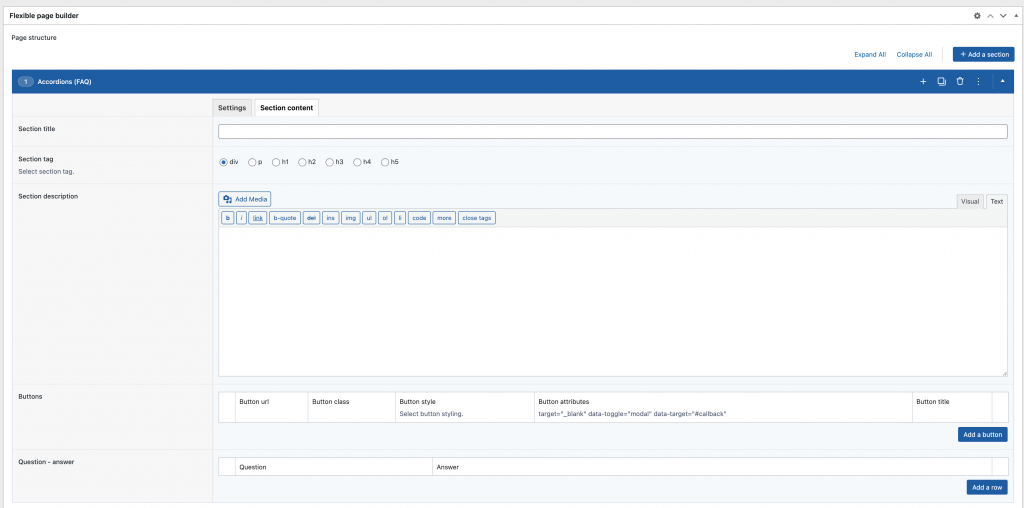Click the more quicktag button
The image size is (1024, 508).
click(444, 218)
